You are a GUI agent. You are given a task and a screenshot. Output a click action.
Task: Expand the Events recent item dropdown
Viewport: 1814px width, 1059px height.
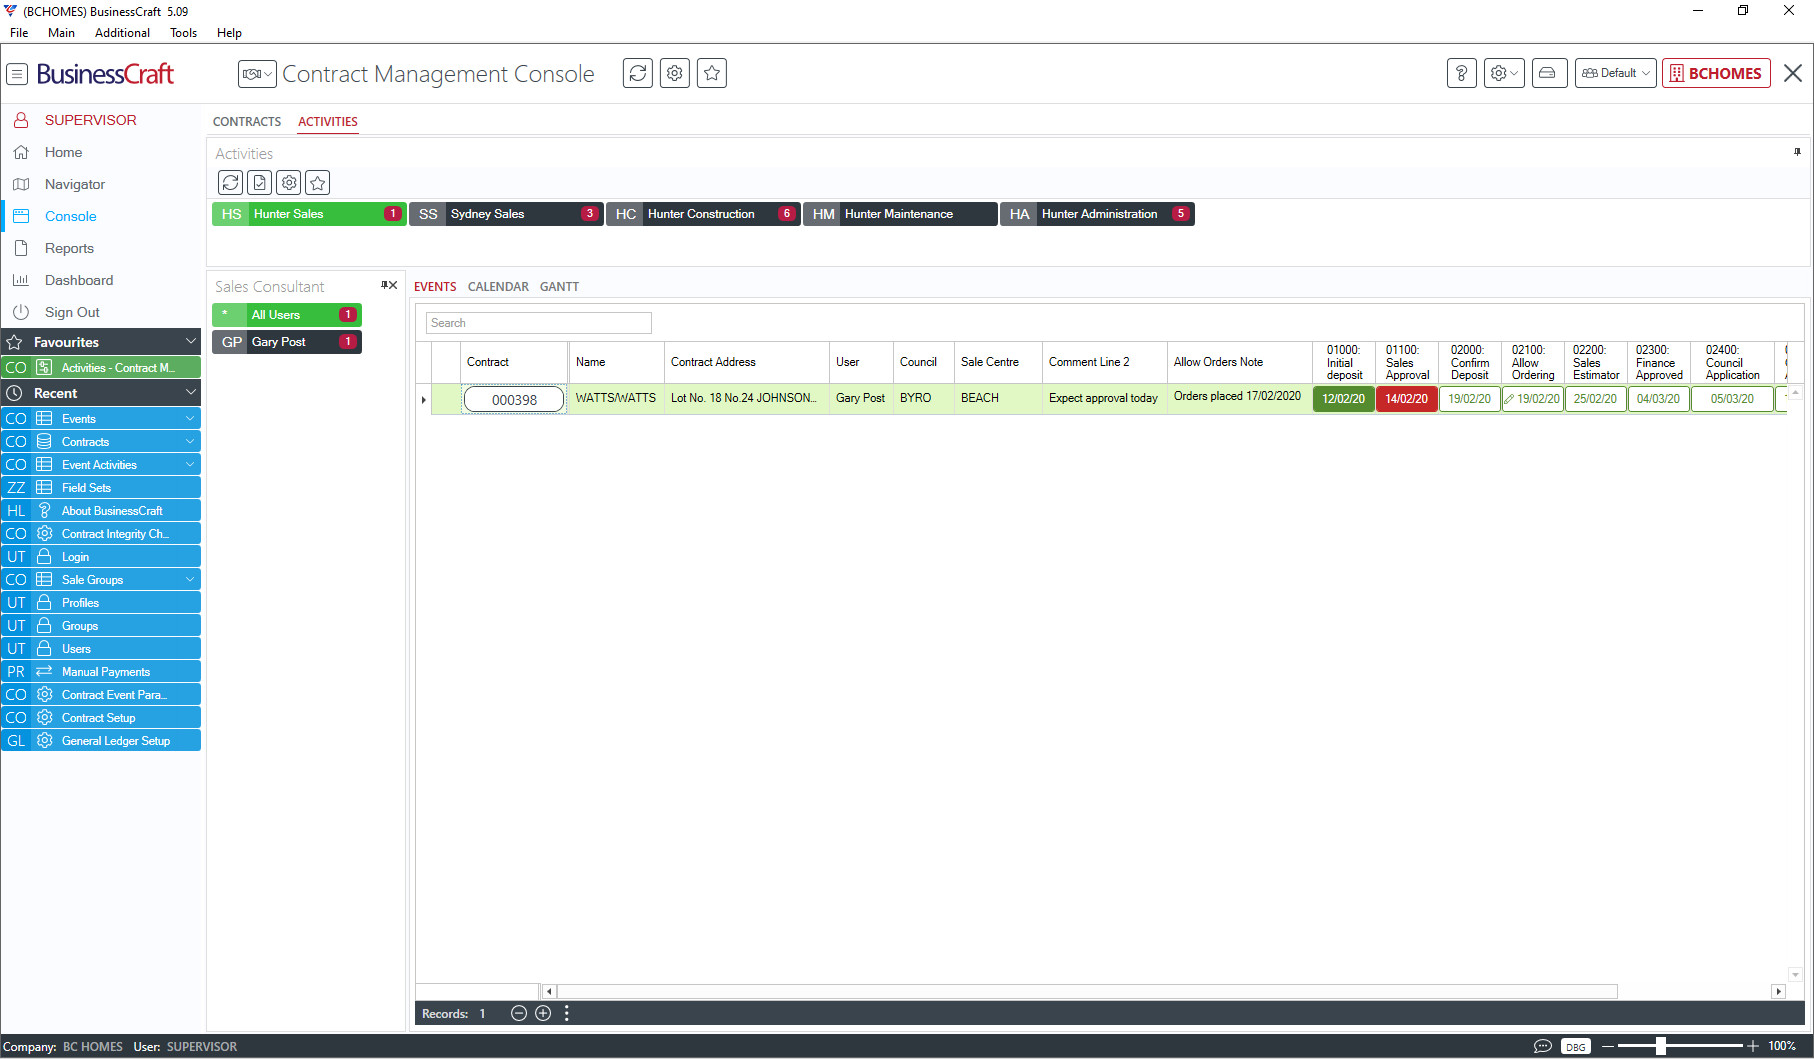tap(190, 419)
